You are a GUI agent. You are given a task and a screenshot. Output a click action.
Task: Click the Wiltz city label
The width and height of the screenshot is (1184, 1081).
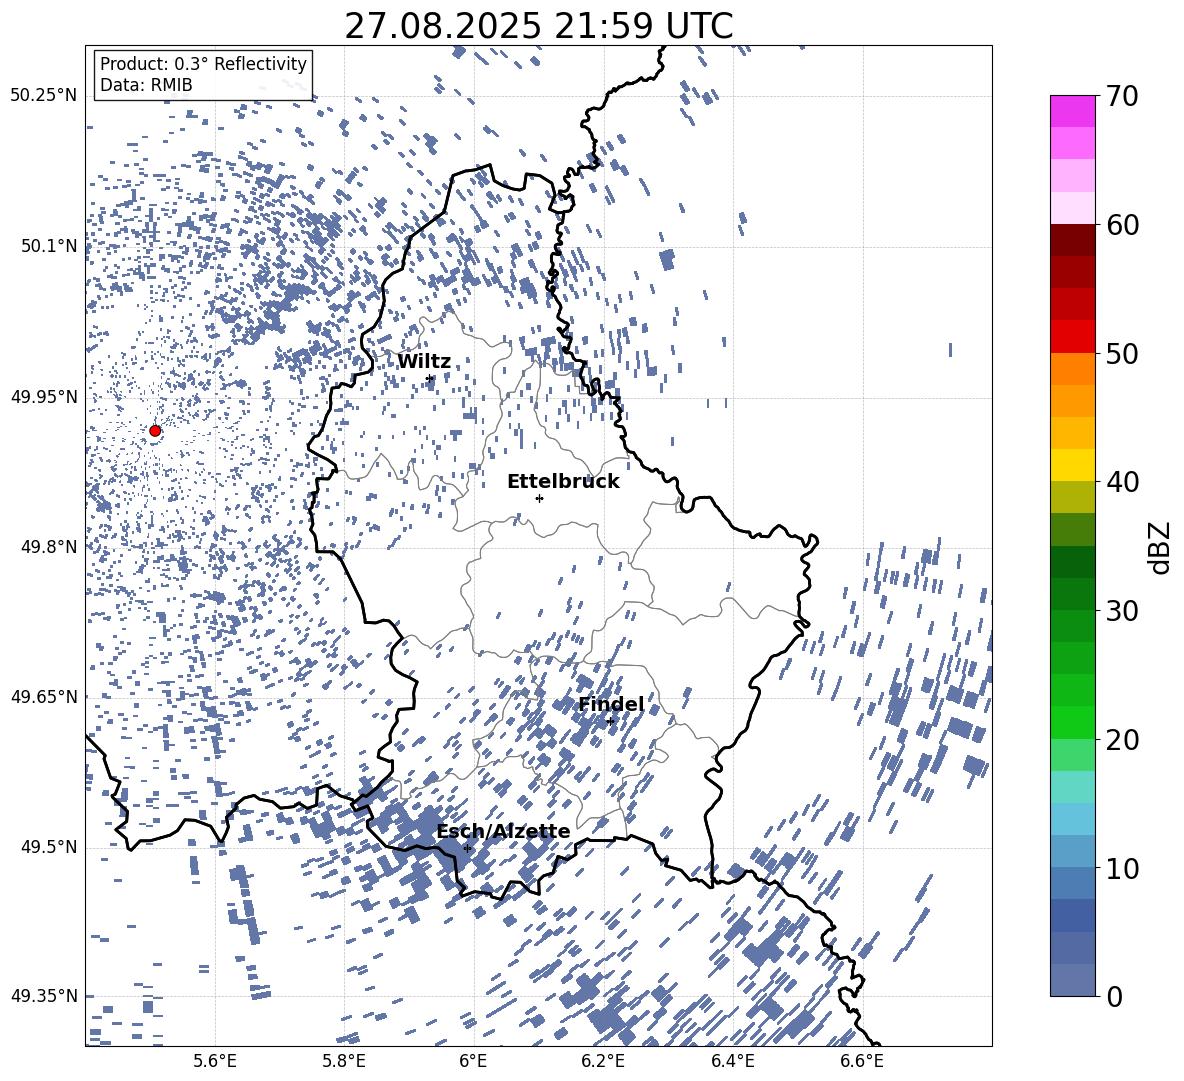(424, 362)
